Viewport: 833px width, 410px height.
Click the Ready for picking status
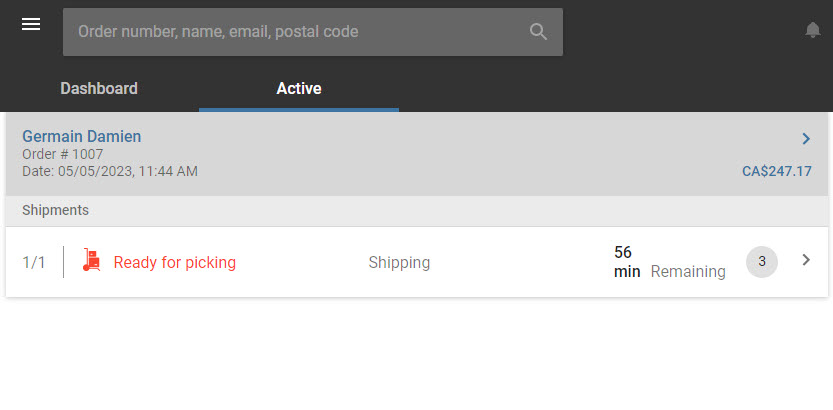(175, 262)
